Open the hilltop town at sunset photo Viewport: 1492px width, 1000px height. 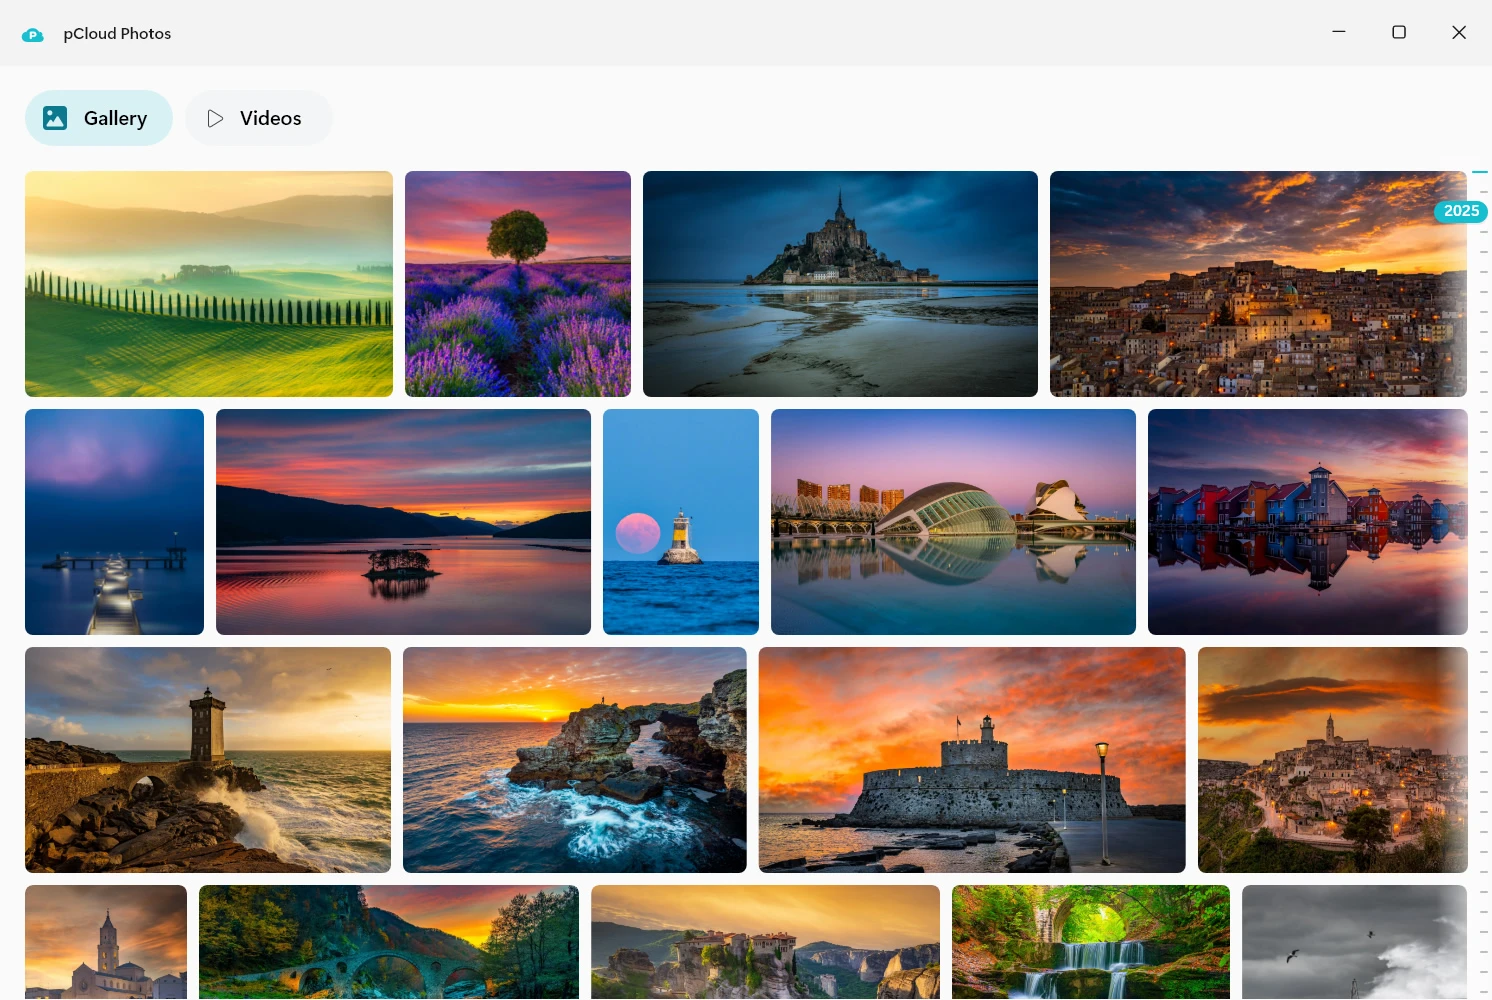[x=1258, y=284]
